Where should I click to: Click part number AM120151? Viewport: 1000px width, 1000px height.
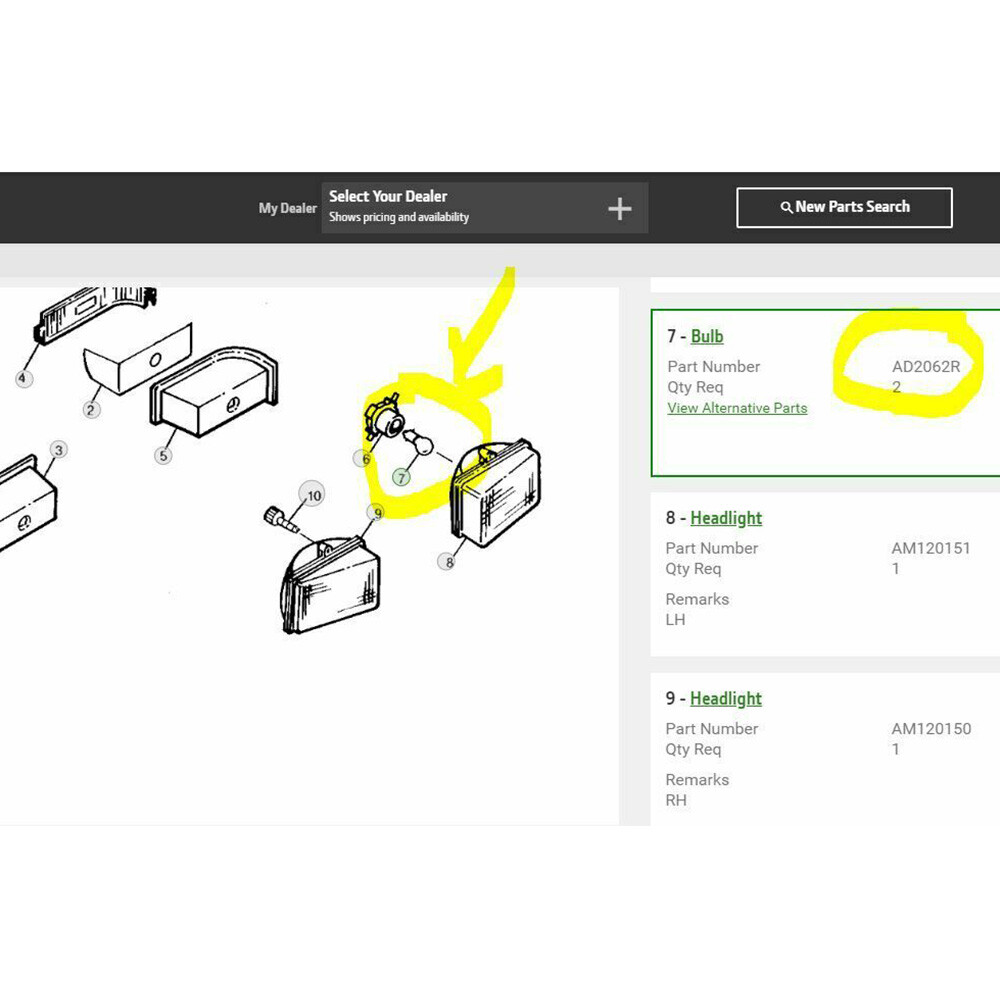930,548
